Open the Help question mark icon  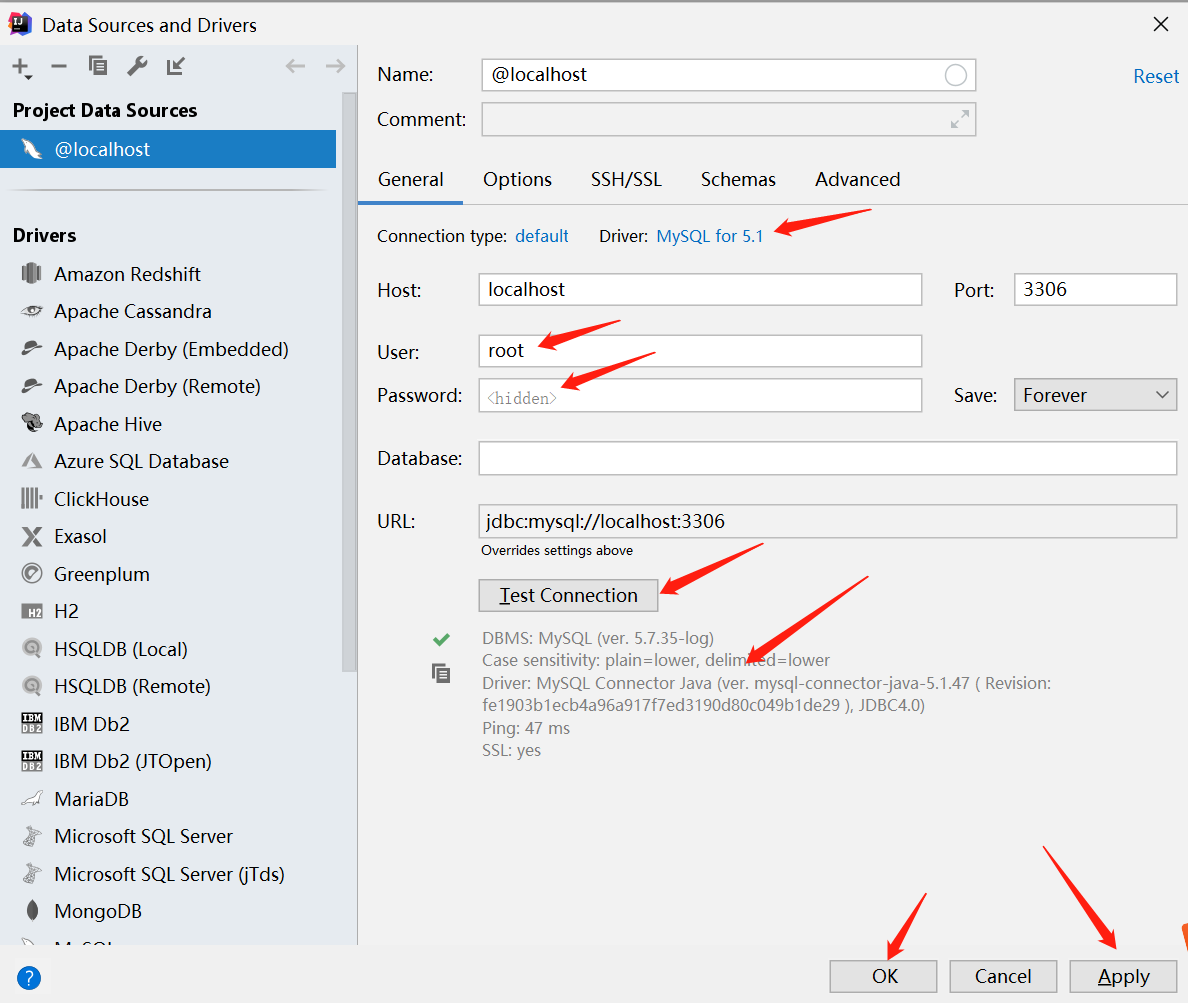pyautogui.click(x=29, y=978)
